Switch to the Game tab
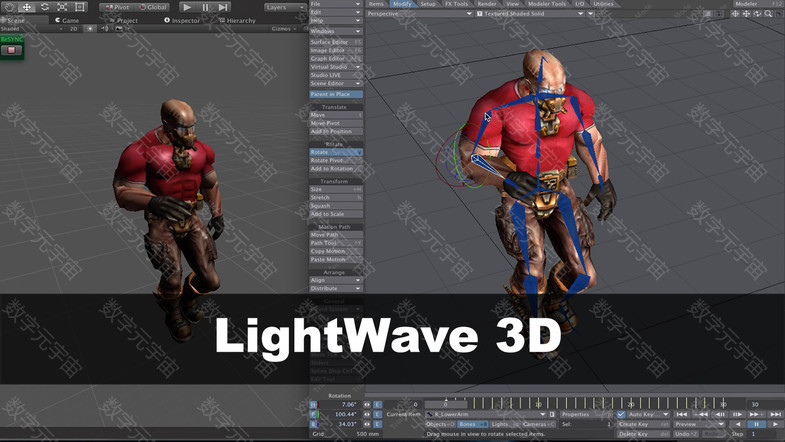785x442 pixels. [x=67, y=21]
